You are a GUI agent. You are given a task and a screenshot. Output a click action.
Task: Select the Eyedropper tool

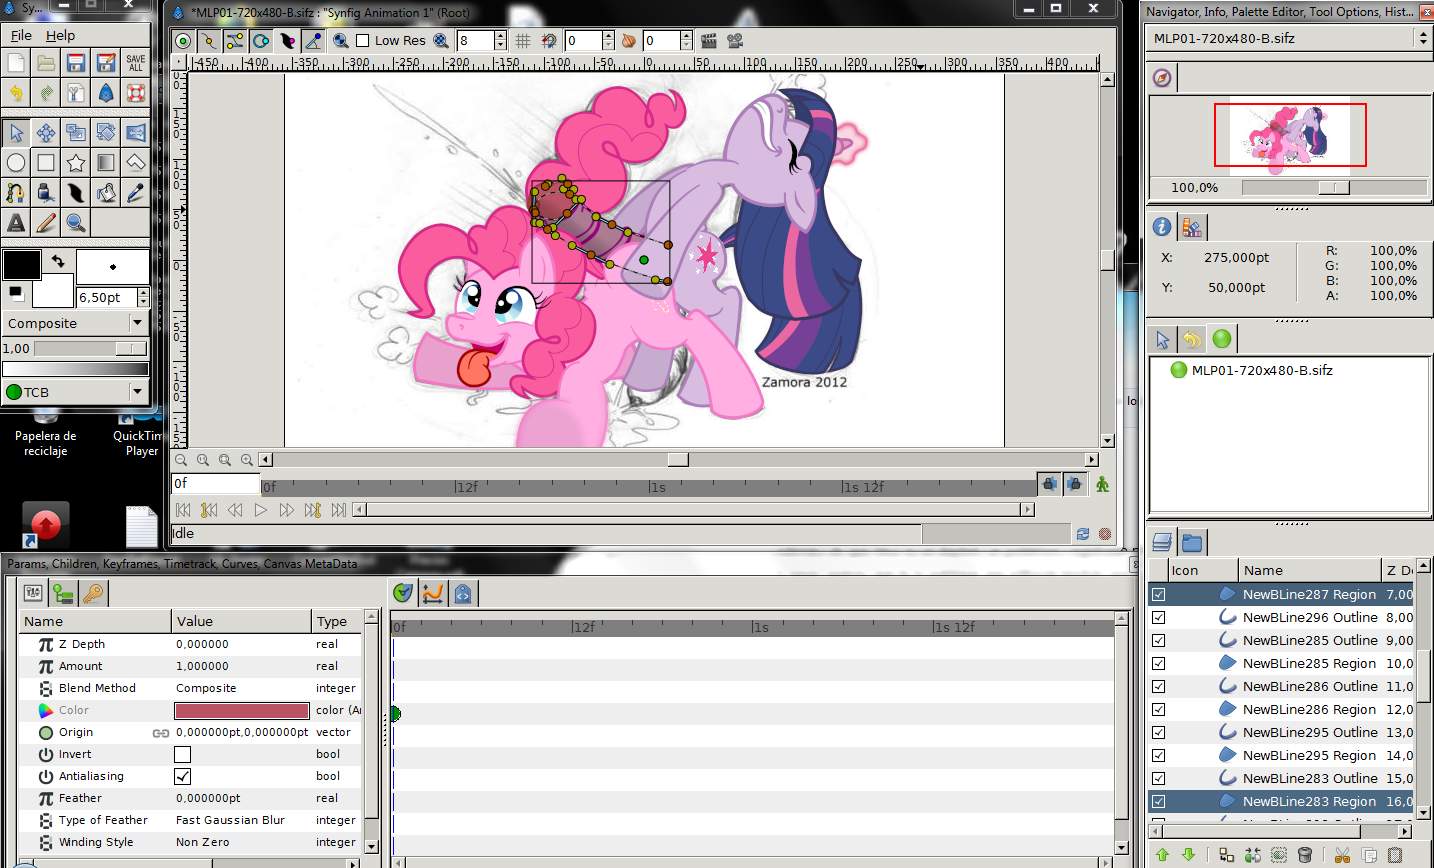(136, 193)
